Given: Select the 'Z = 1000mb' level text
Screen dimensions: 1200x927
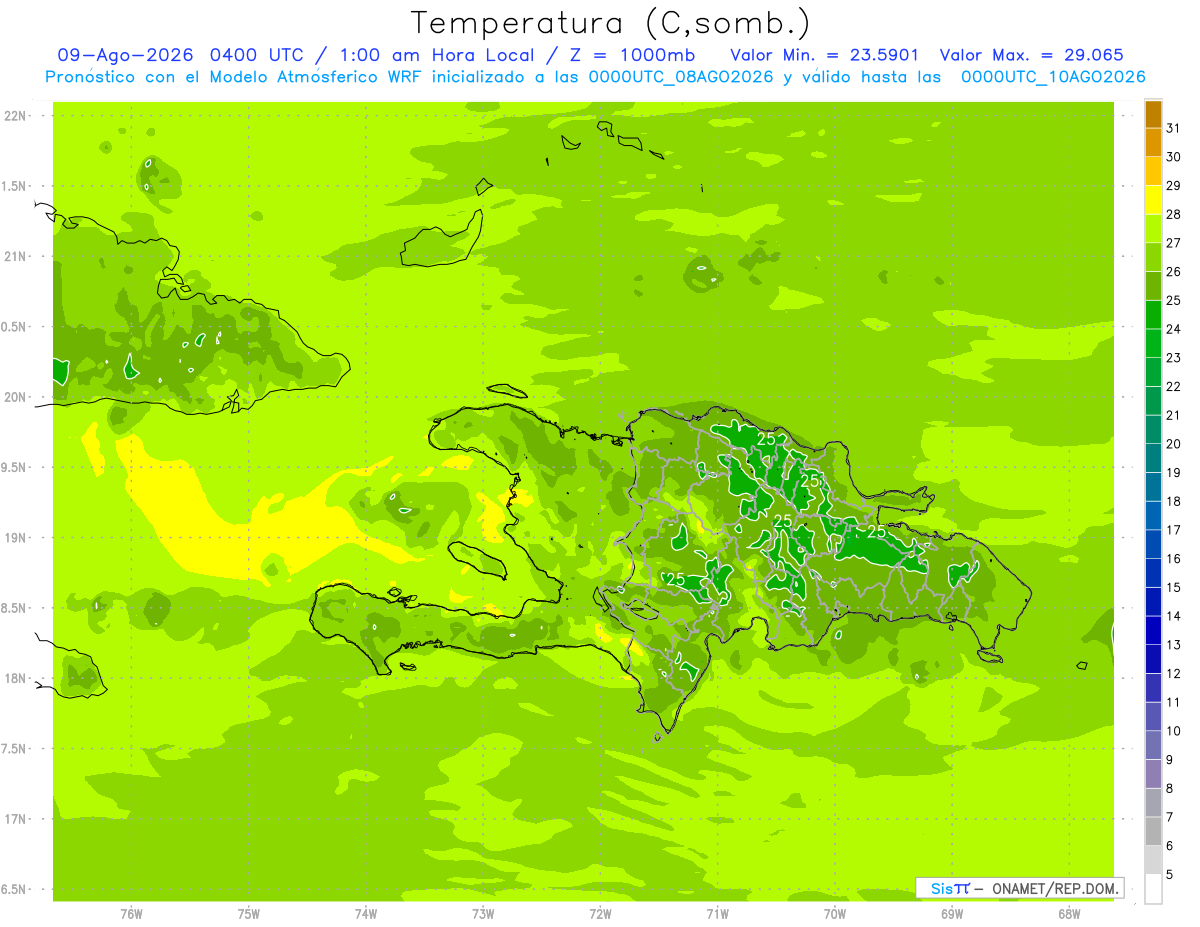Looking at the screenshot, I should 632,55.
